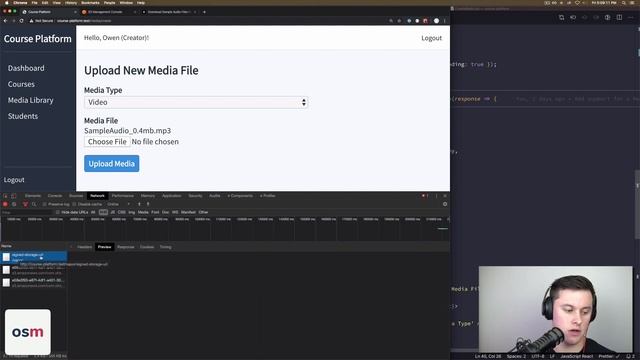This screenshot has width=640, height=360.
Task: Click the editor split editor icon
Action: [x=619, y=18]
